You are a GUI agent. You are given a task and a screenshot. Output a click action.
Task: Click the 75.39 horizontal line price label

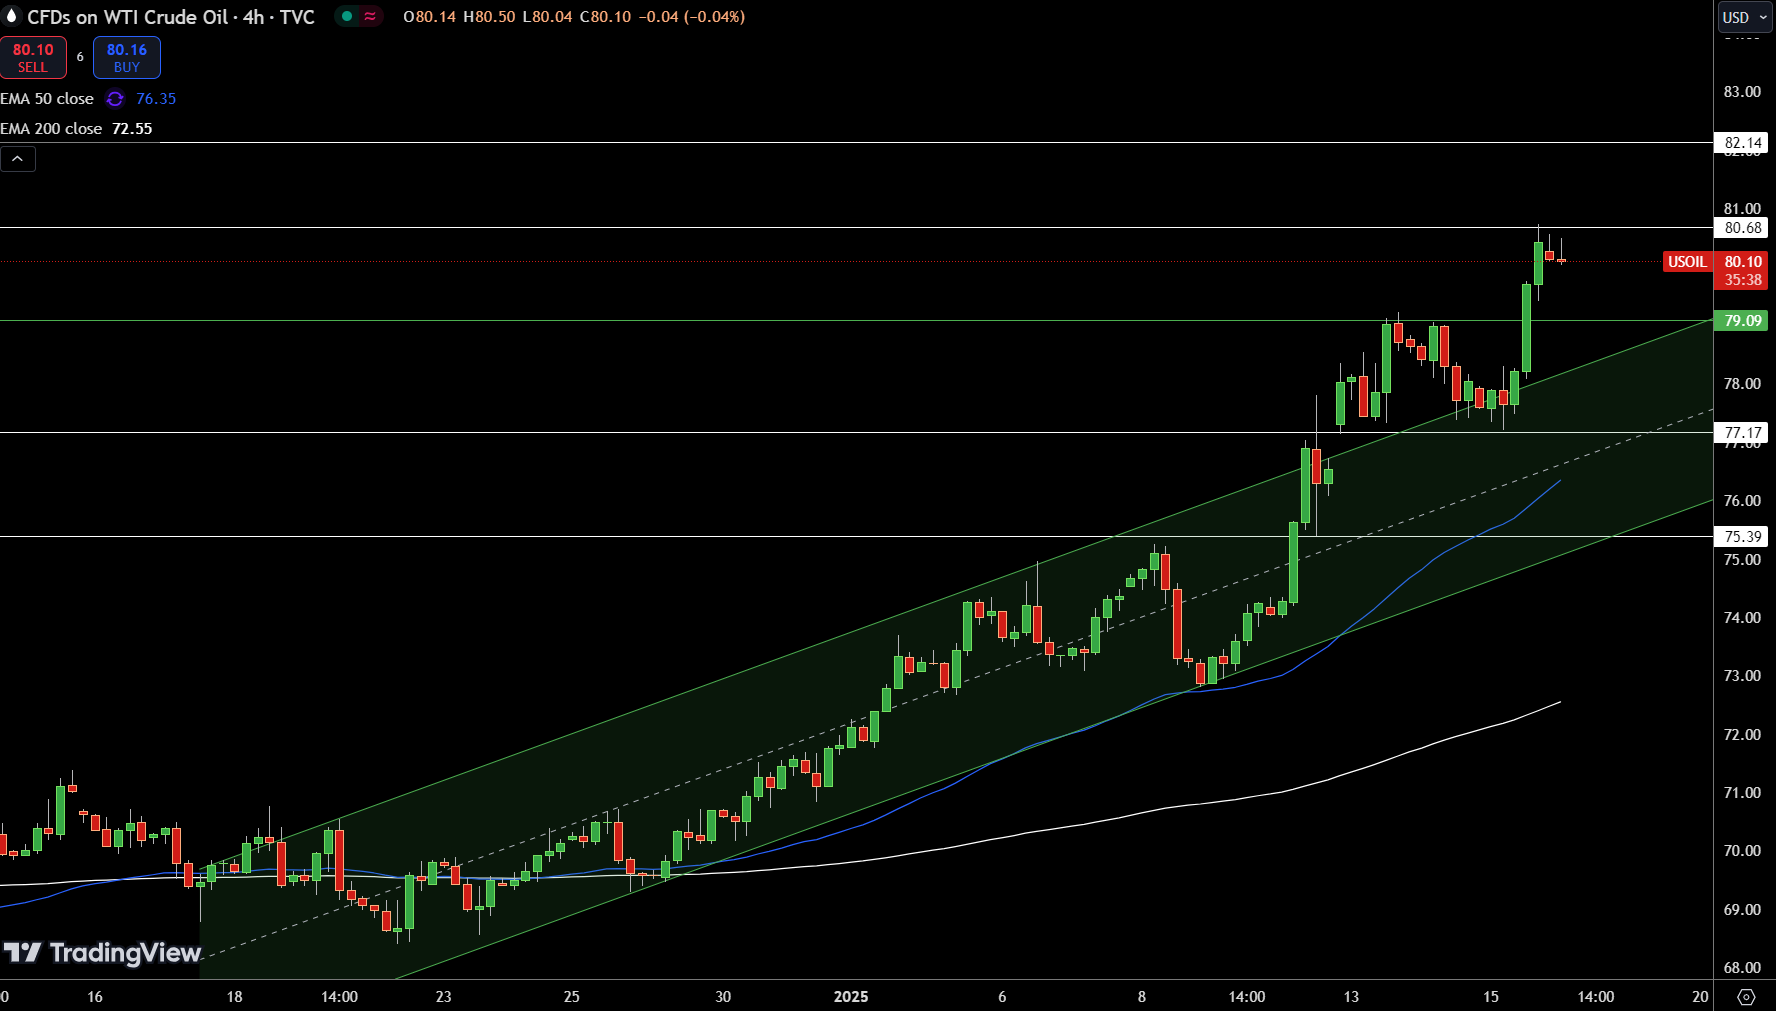tap(1743, 537)
